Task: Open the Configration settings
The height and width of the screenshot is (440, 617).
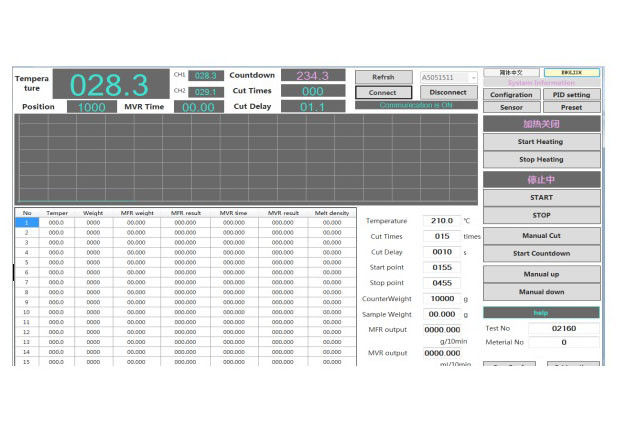Action: [511, 95]
